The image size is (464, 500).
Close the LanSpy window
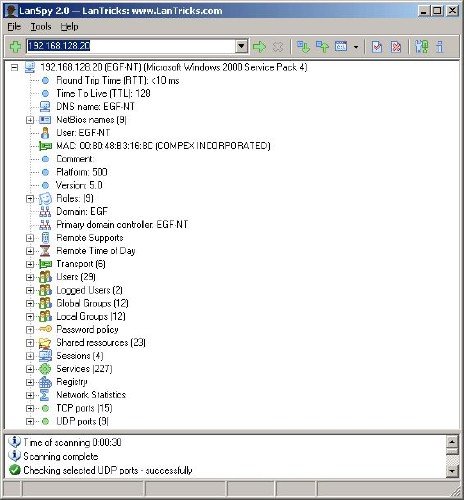pyautogui.click(x=452, y=11)
